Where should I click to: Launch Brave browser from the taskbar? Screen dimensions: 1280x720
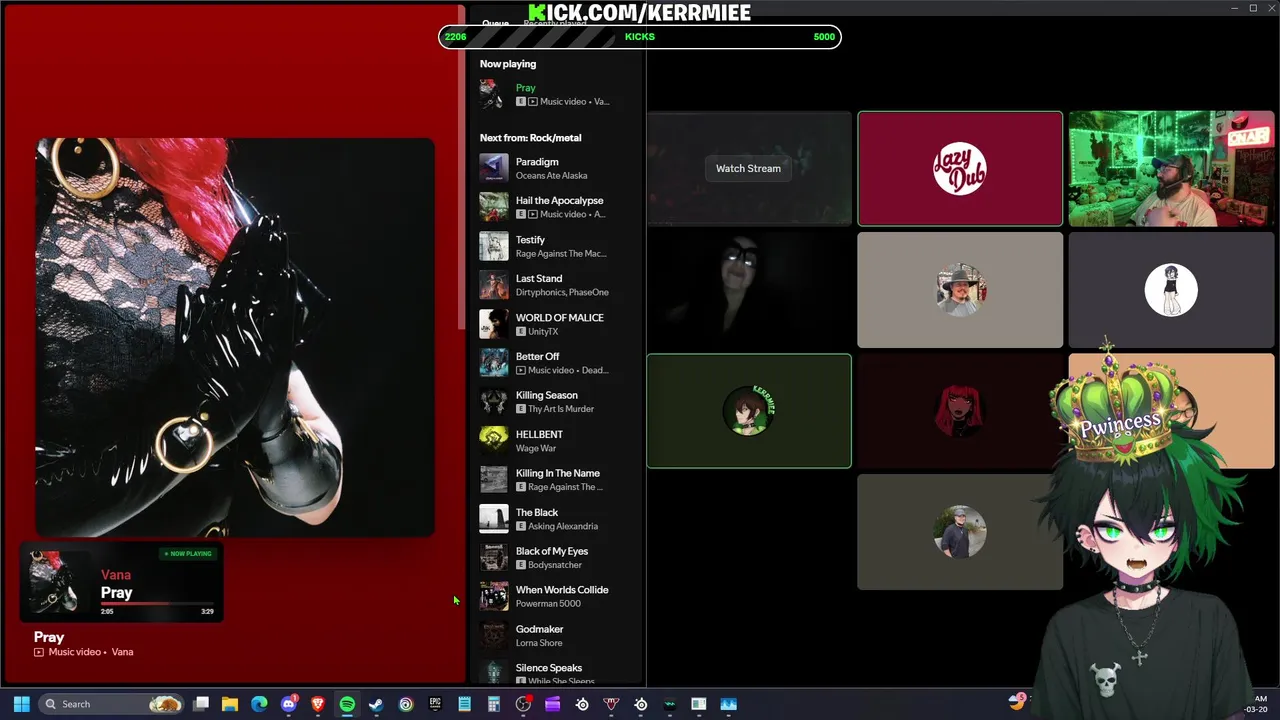point(318,704)
